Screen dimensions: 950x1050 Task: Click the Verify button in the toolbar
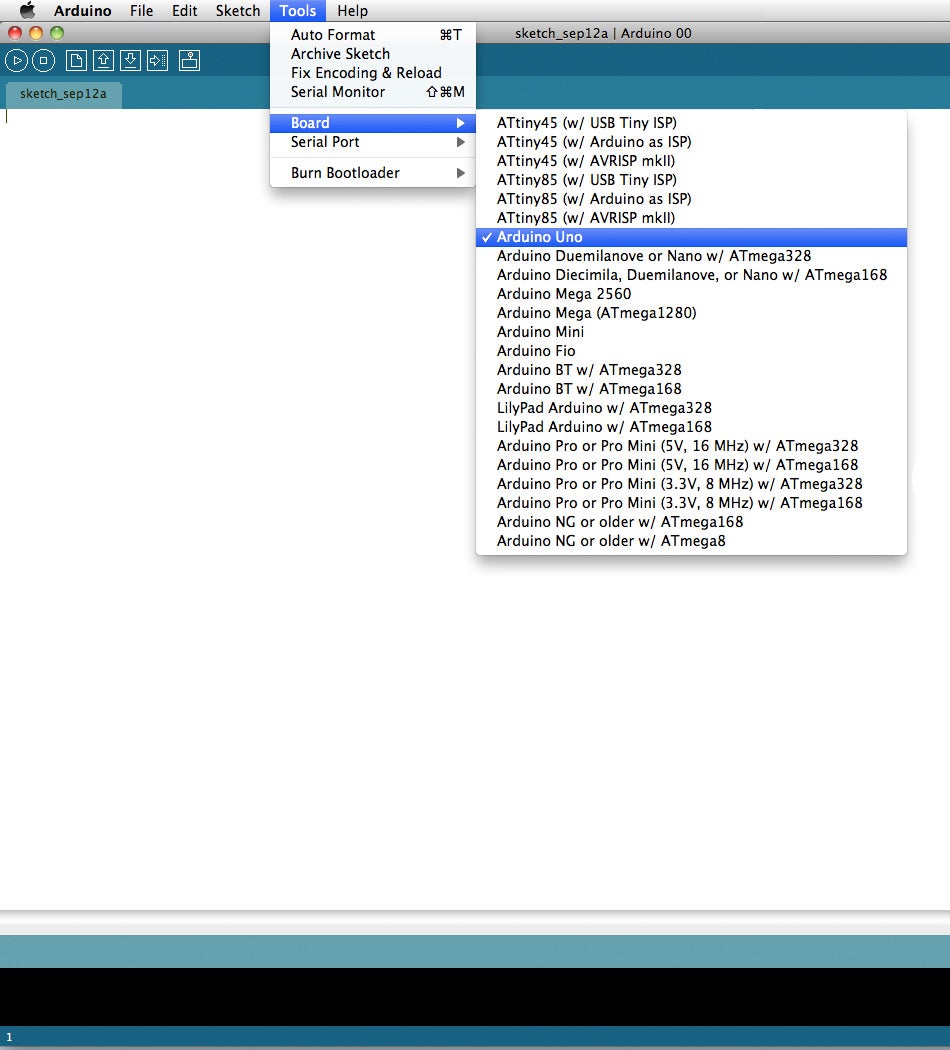(16, 60)
